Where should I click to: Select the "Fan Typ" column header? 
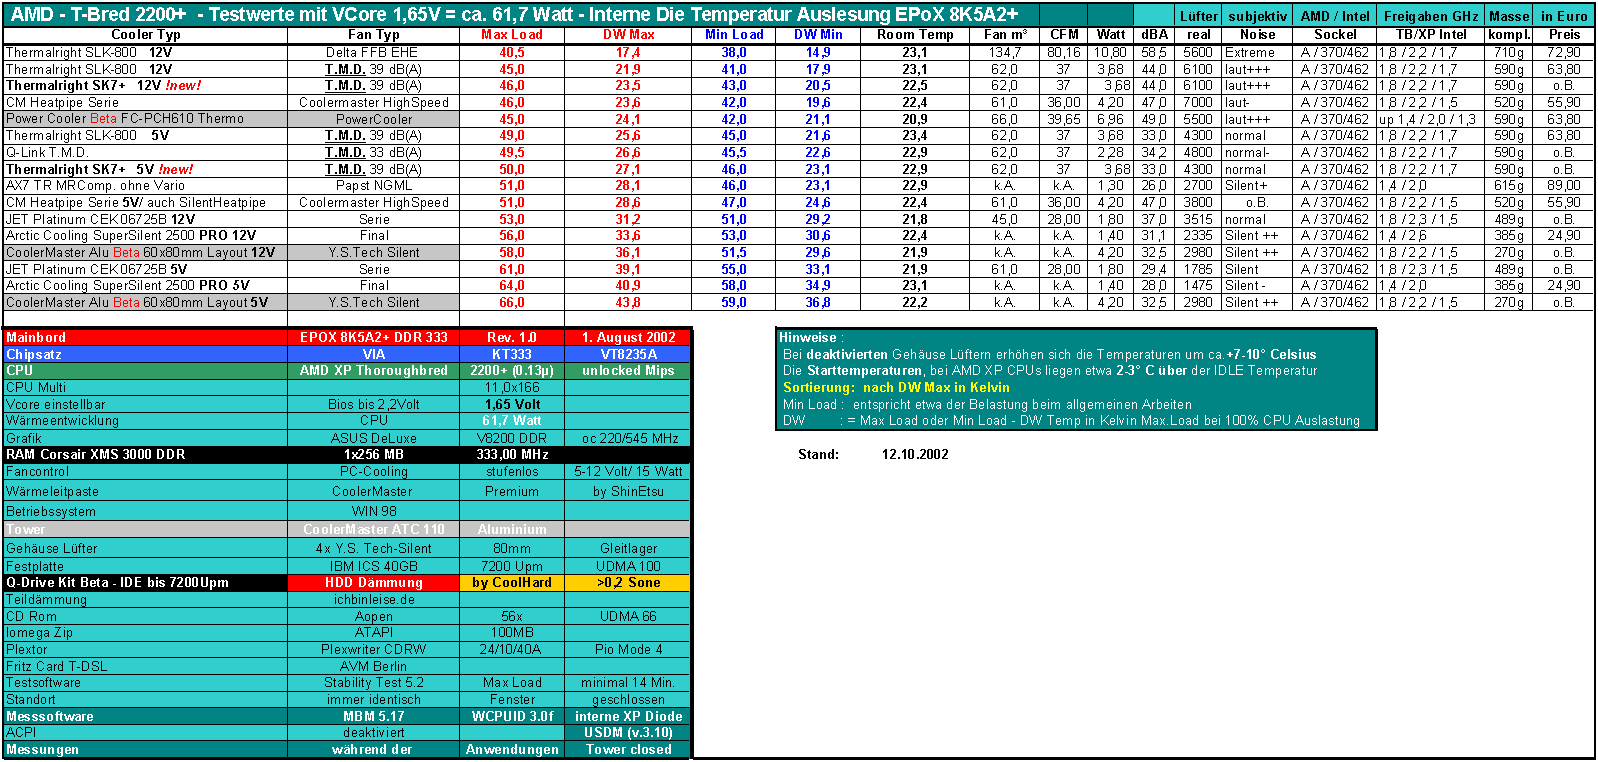(374, 34)
